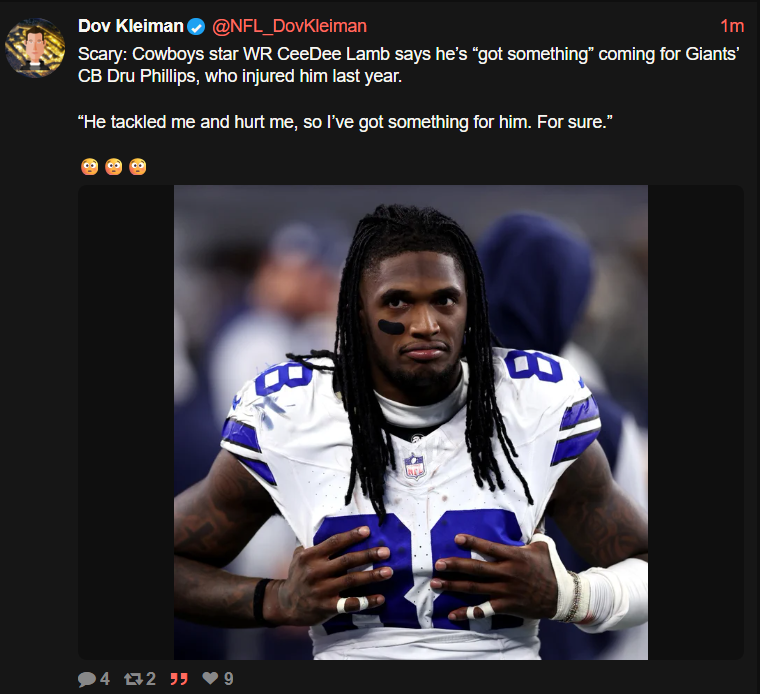
Task: Click the tweet text beginning with Scary
Action: [x=408, y=65]
